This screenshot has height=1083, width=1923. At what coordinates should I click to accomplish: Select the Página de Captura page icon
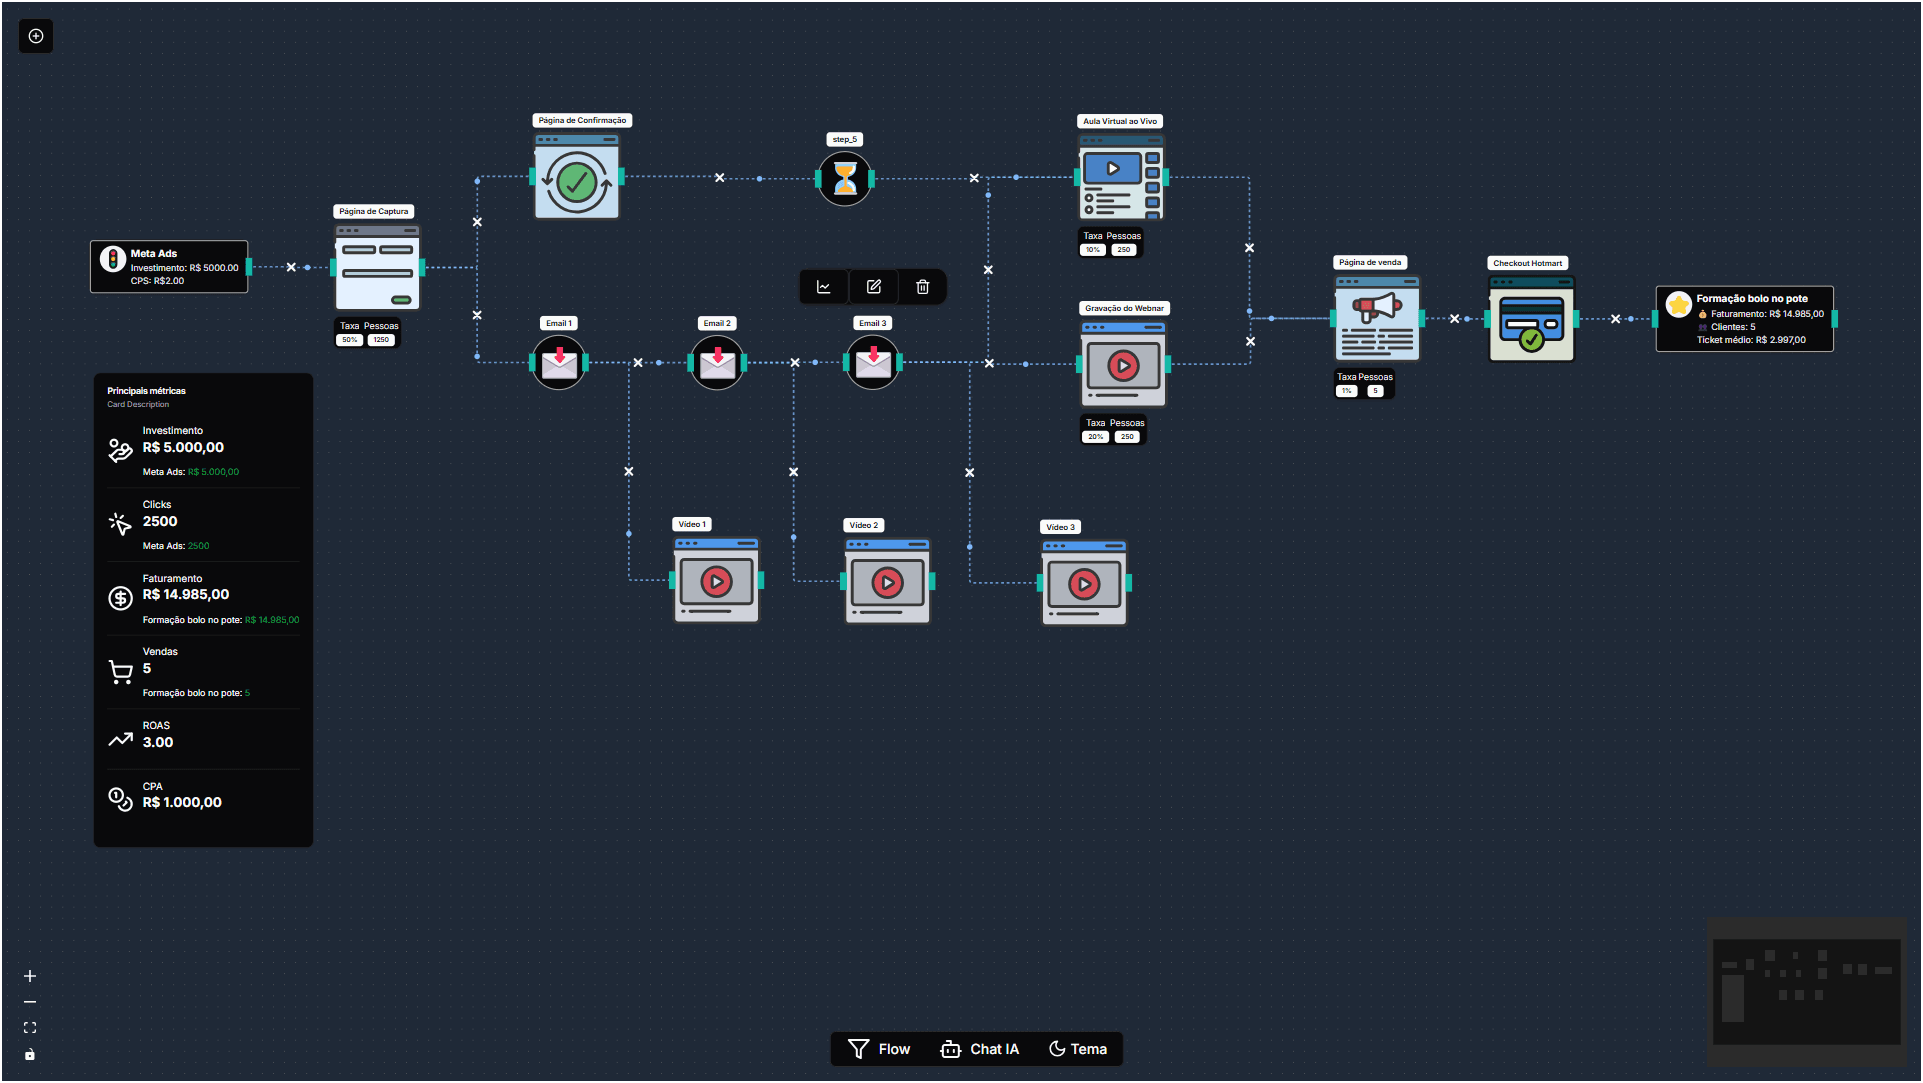coord(377,268)
